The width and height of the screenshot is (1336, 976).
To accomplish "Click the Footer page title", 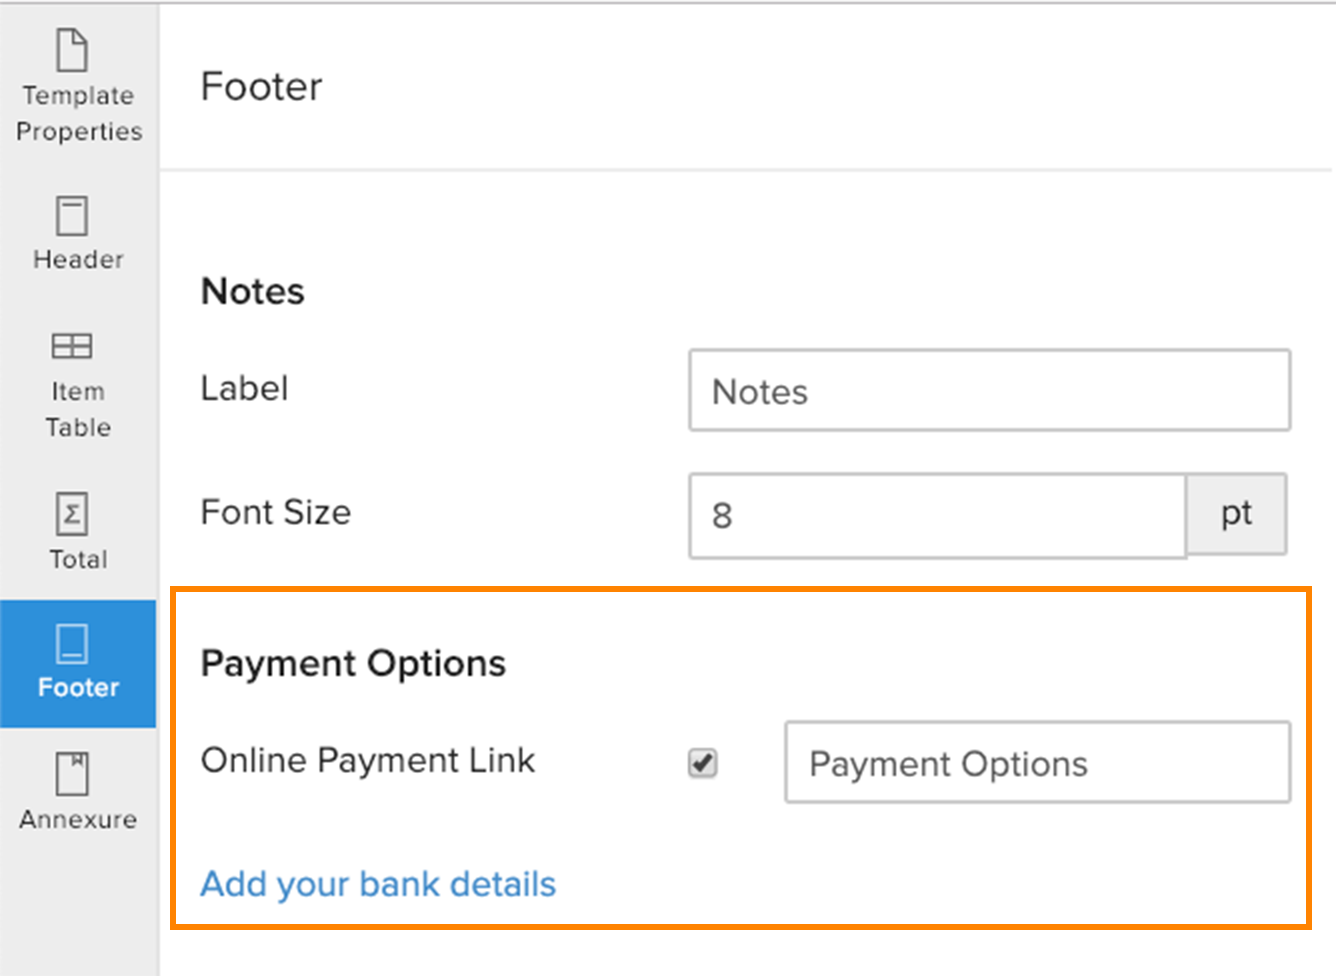I will pyautogui.click(x=261, y=87).
